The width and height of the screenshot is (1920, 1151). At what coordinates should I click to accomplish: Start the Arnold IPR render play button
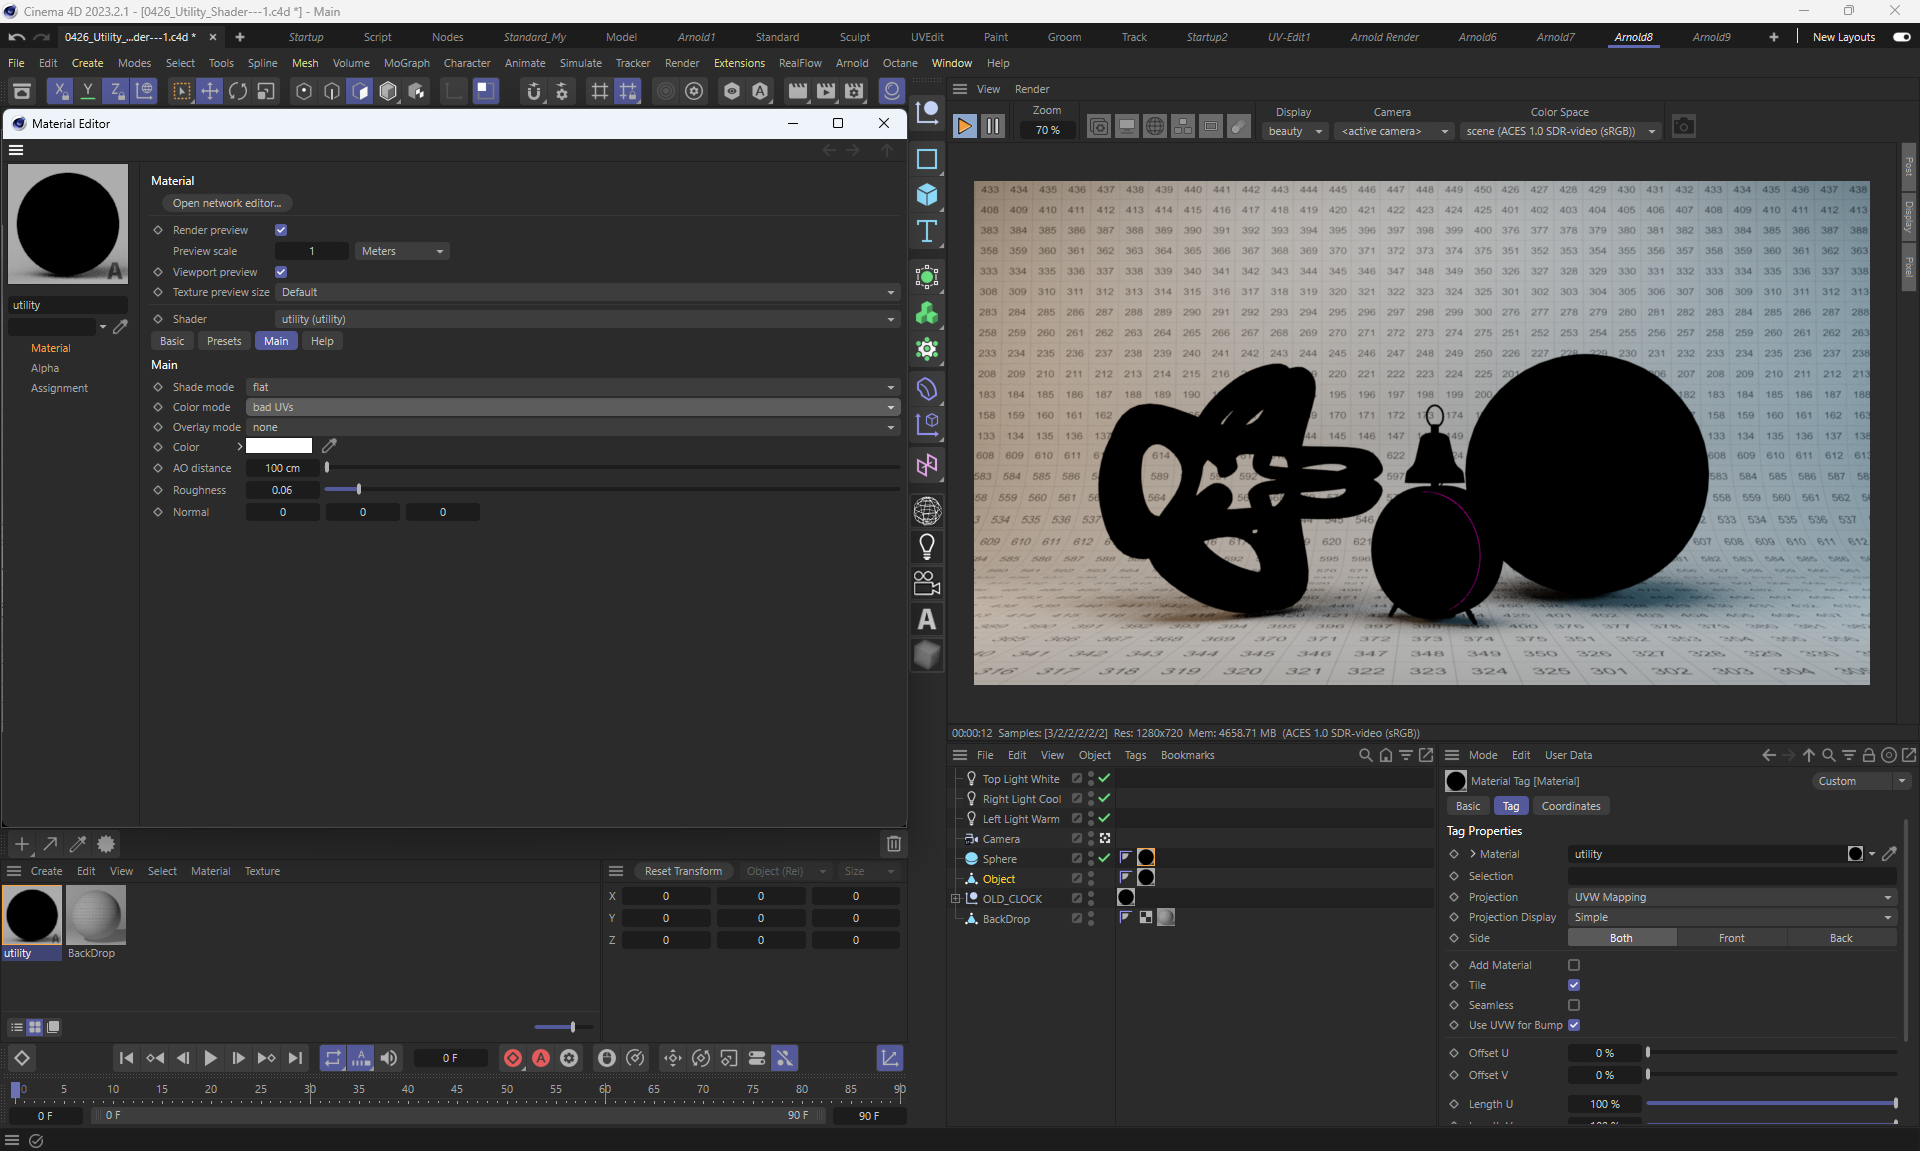tap(964, 127)
